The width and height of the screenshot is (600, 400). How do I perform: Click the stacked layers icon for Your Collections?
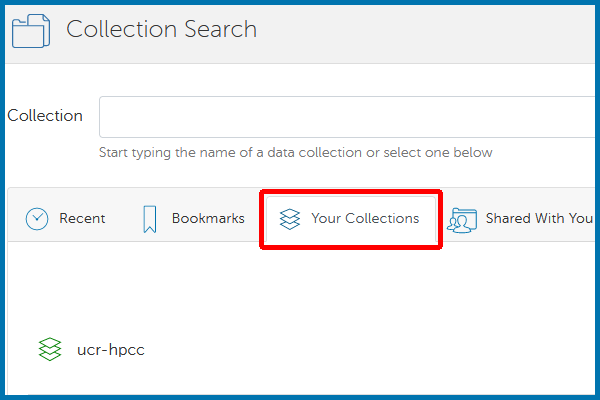[x=290, y=219]
